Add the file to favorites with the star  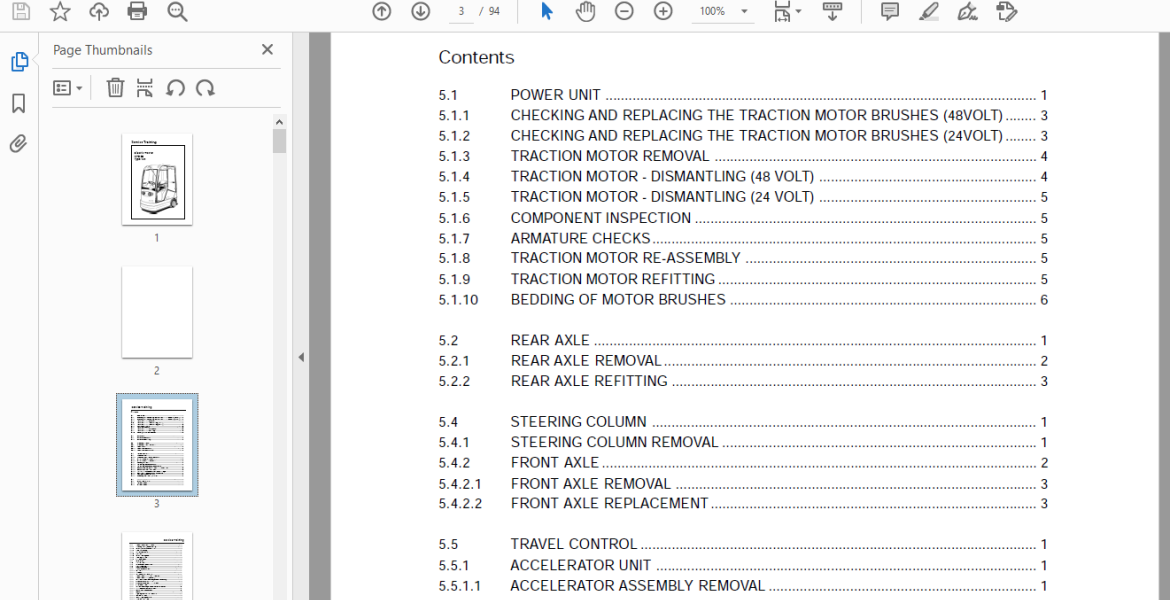pyautogui.click(x=60, y=12)
